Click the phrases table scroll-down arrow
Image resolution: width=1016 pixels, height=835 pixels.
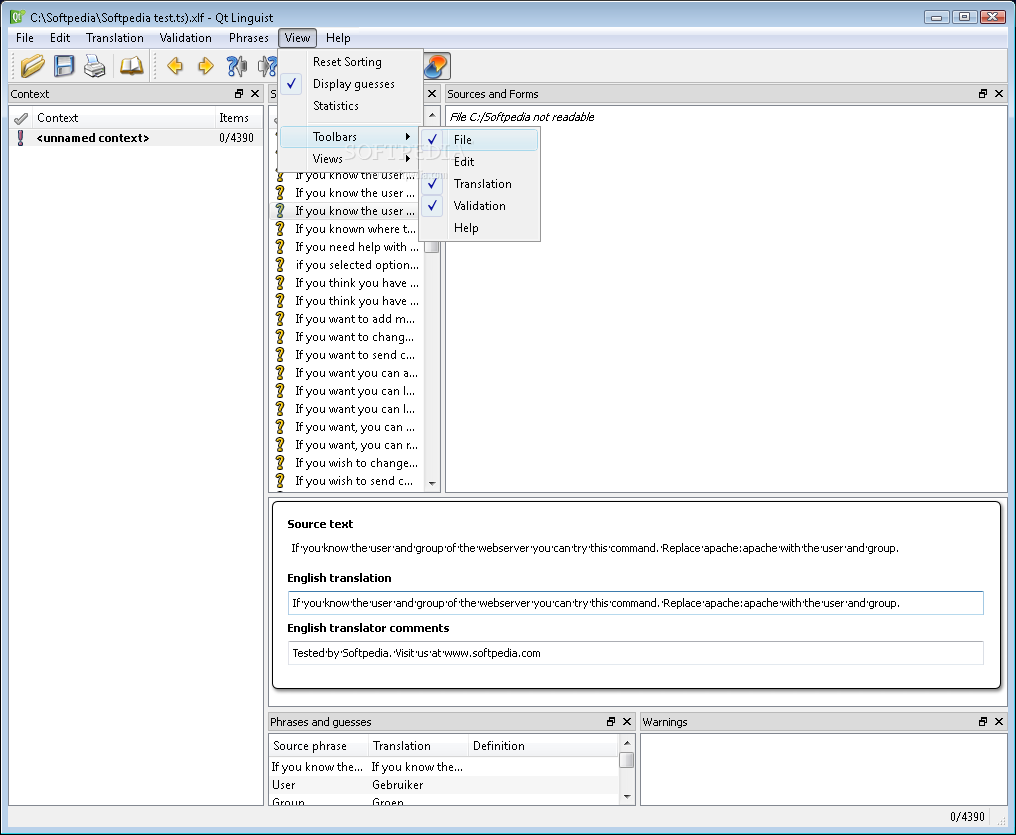627,797
